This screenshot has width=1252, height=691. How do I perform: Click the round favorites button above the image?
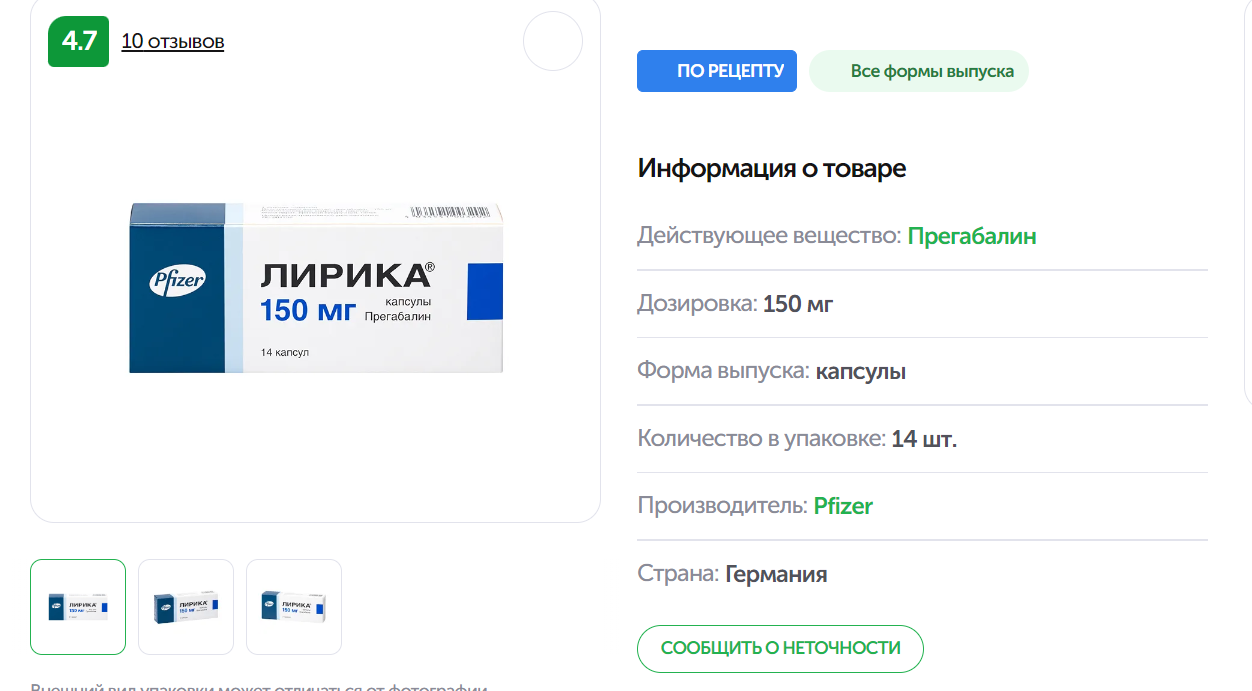click(x=552, y=41)
